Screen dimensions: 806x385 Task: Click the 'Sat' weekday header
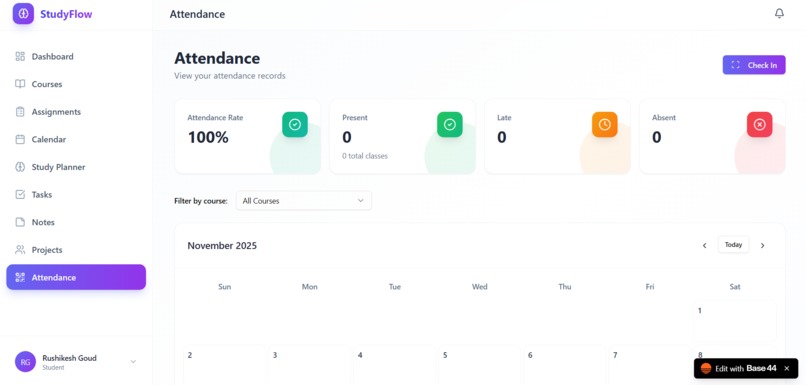click(735, 287)
